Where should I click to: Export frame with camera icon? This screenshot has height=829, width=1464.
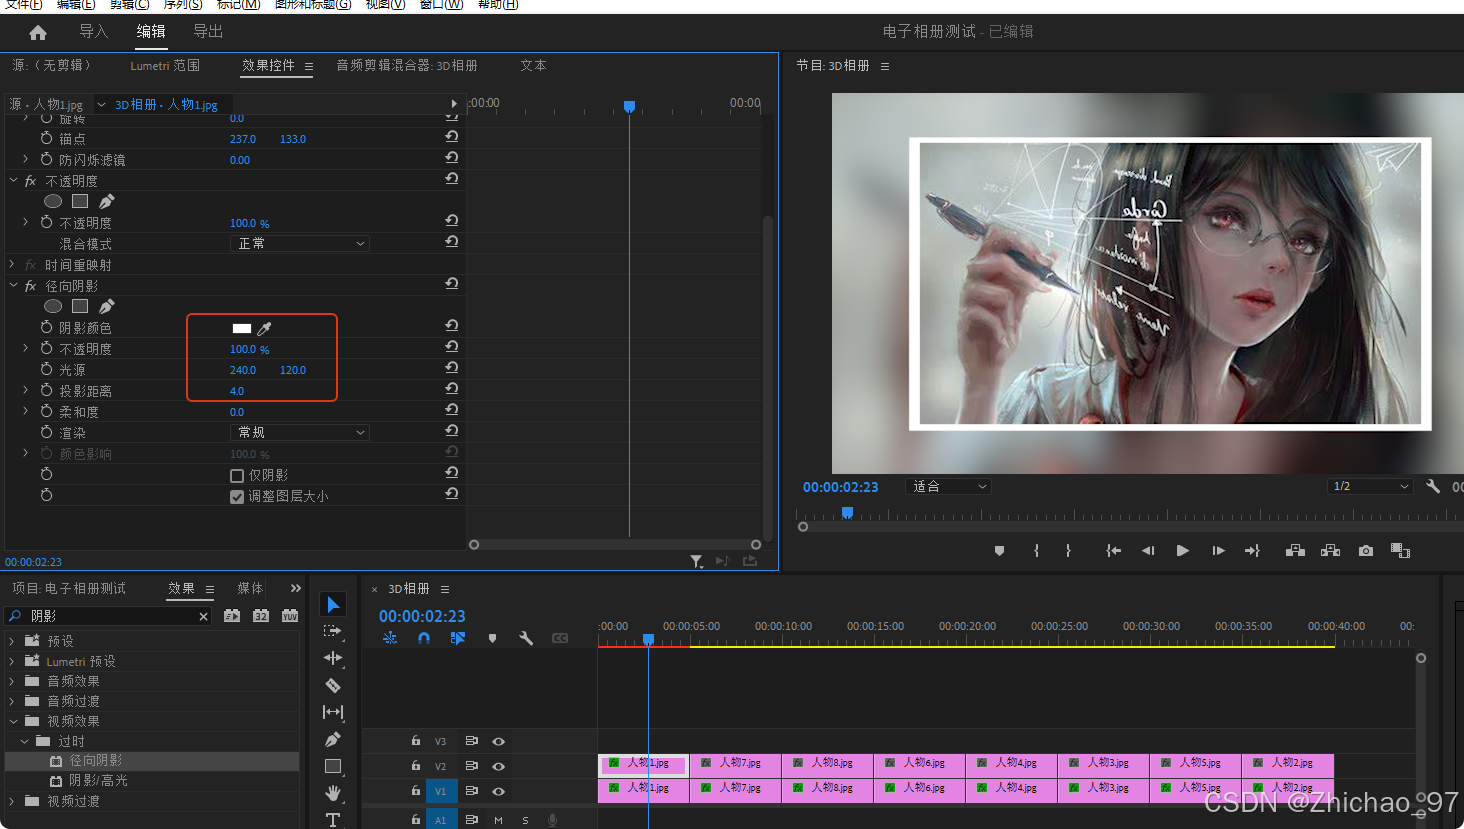[1365, 551]
